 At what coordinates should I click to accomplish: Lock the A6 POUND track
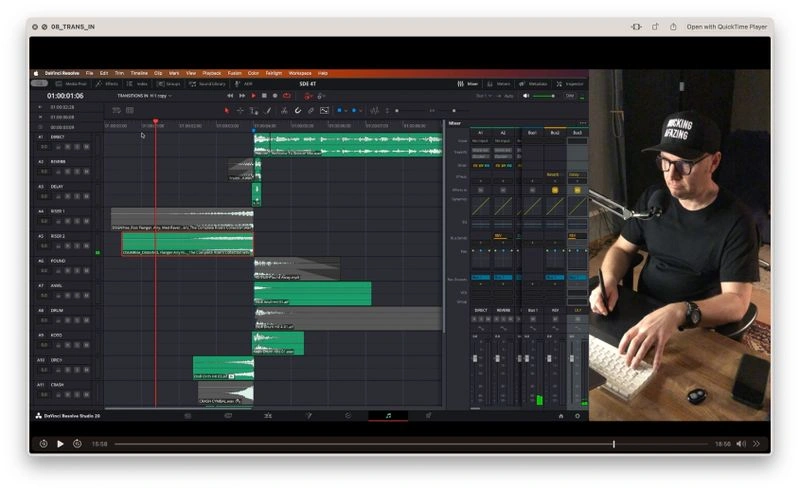tap(58, 271)
